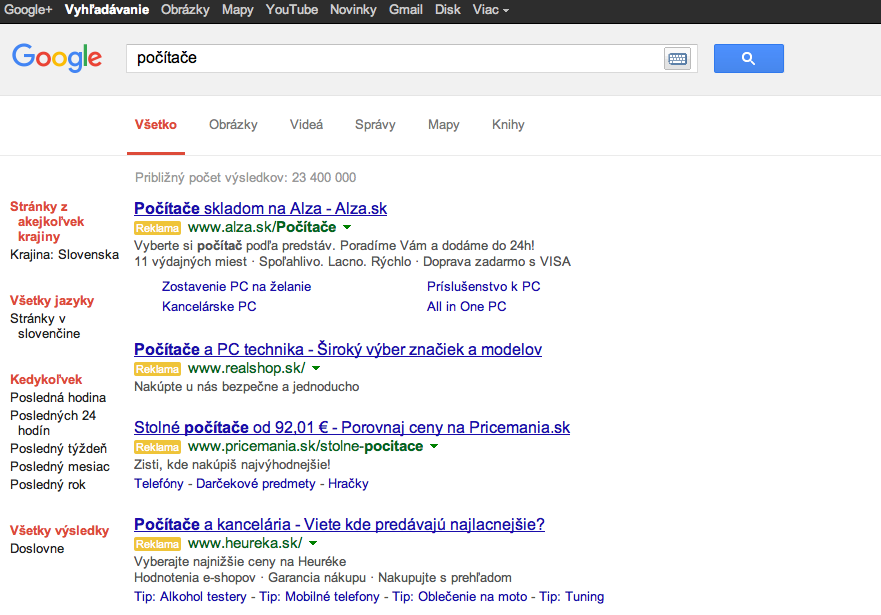881x615 pixels.
Task: Filter results by Posledný týždeň
Action: (58, 449)
